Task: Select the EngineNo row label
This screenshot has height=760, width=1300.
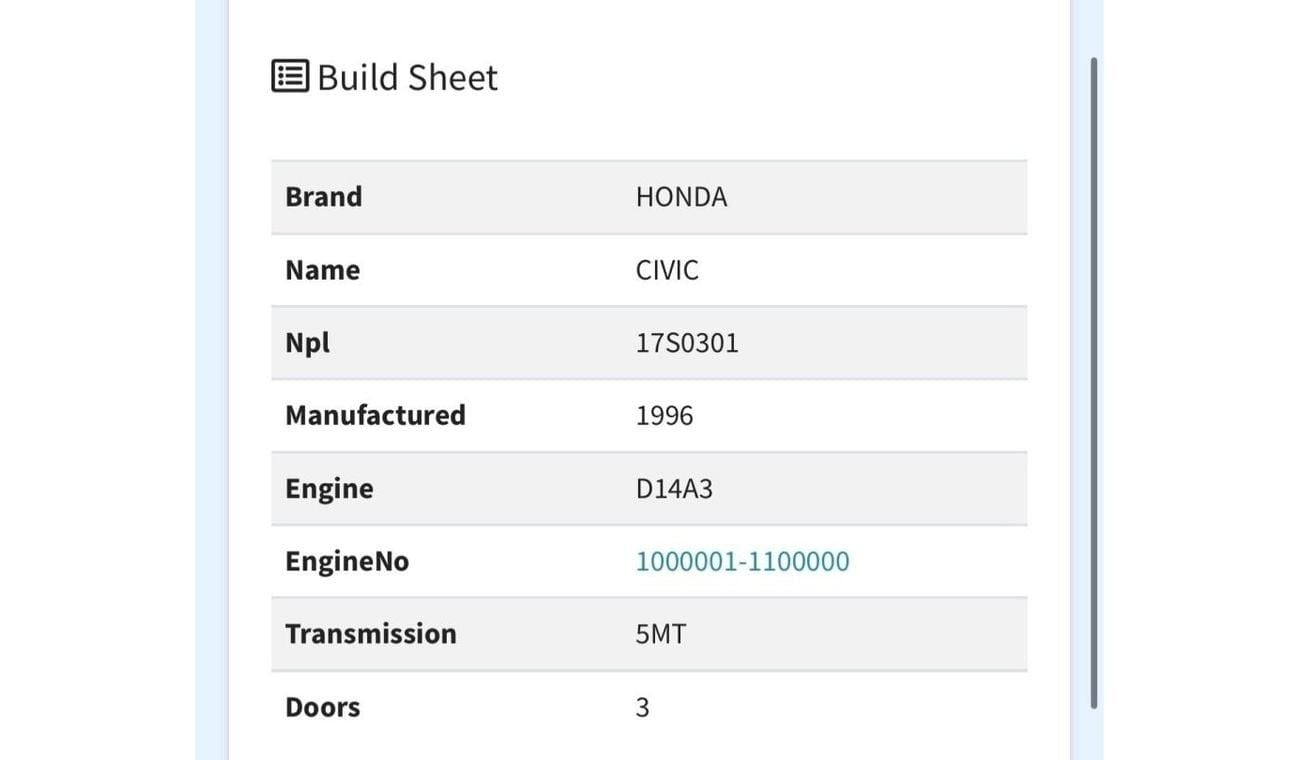Action: pos(347,561)
